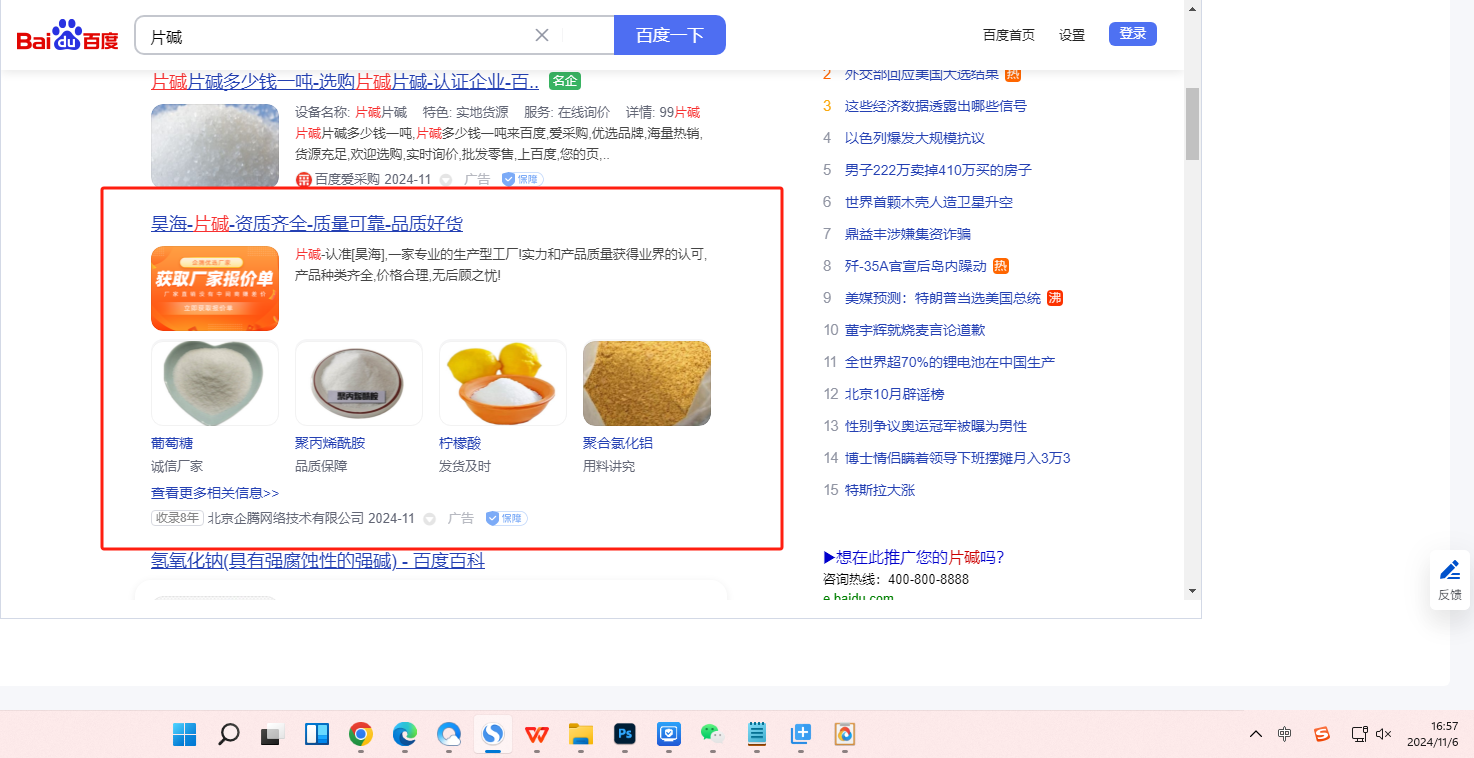Click the 聚丙烯酰胺 product link text

[330, 443]
